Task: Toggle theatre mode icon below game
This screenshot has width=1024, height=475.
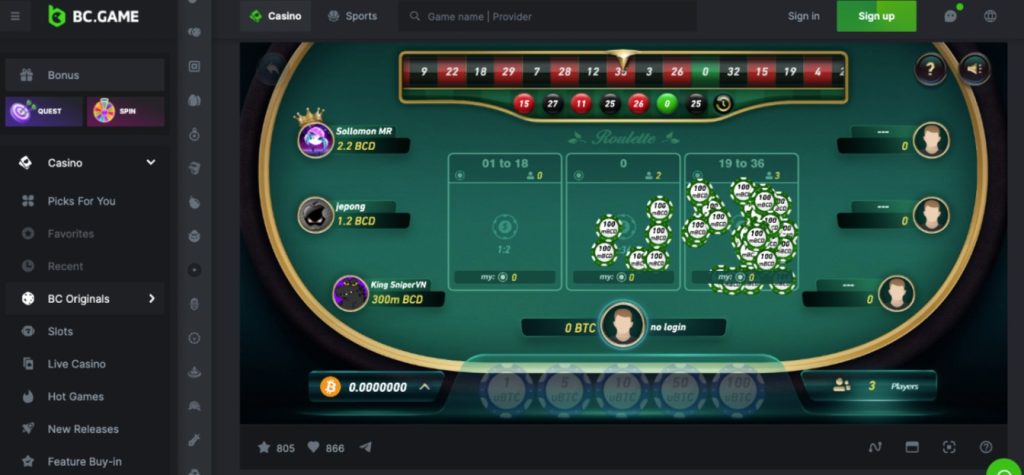Action: pyautogui.click(x=912, y=448)
